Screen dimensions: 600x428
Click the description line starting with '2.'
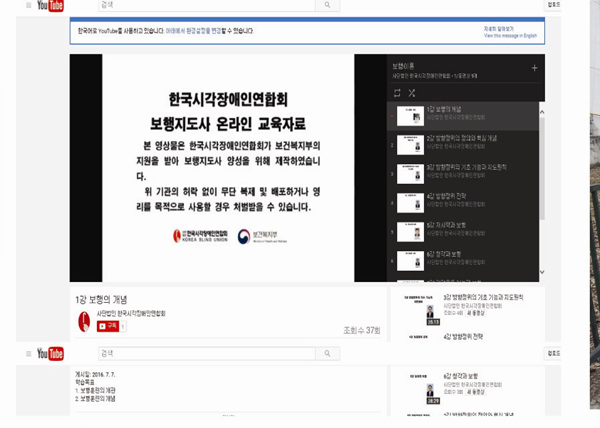coord(95,399)
